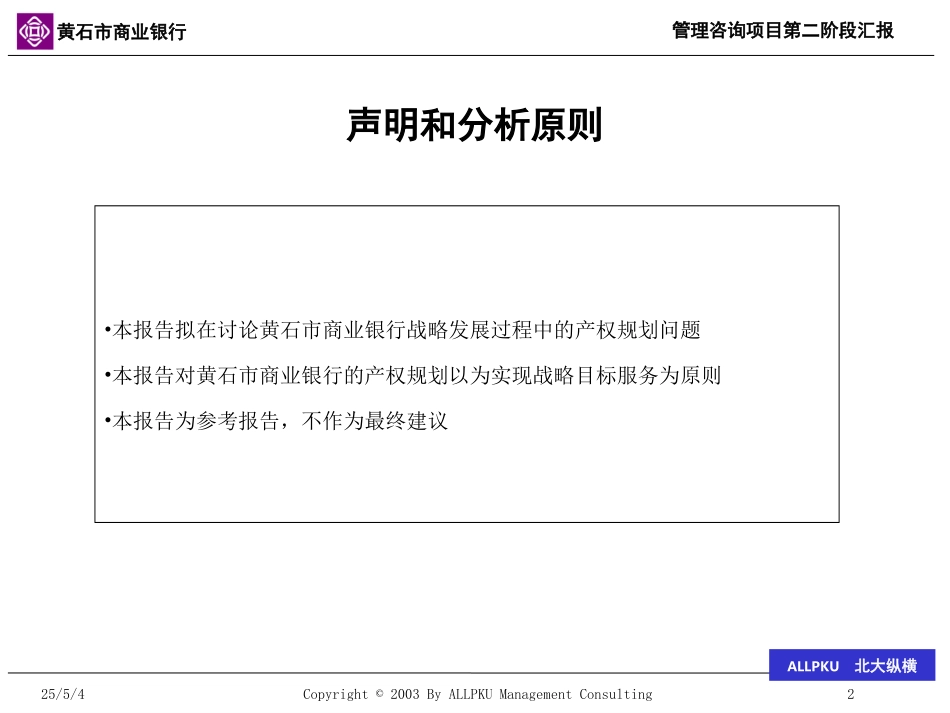Click the date 25/5/4 in footer
The image size is (950, 713).
tap(63, 694)
